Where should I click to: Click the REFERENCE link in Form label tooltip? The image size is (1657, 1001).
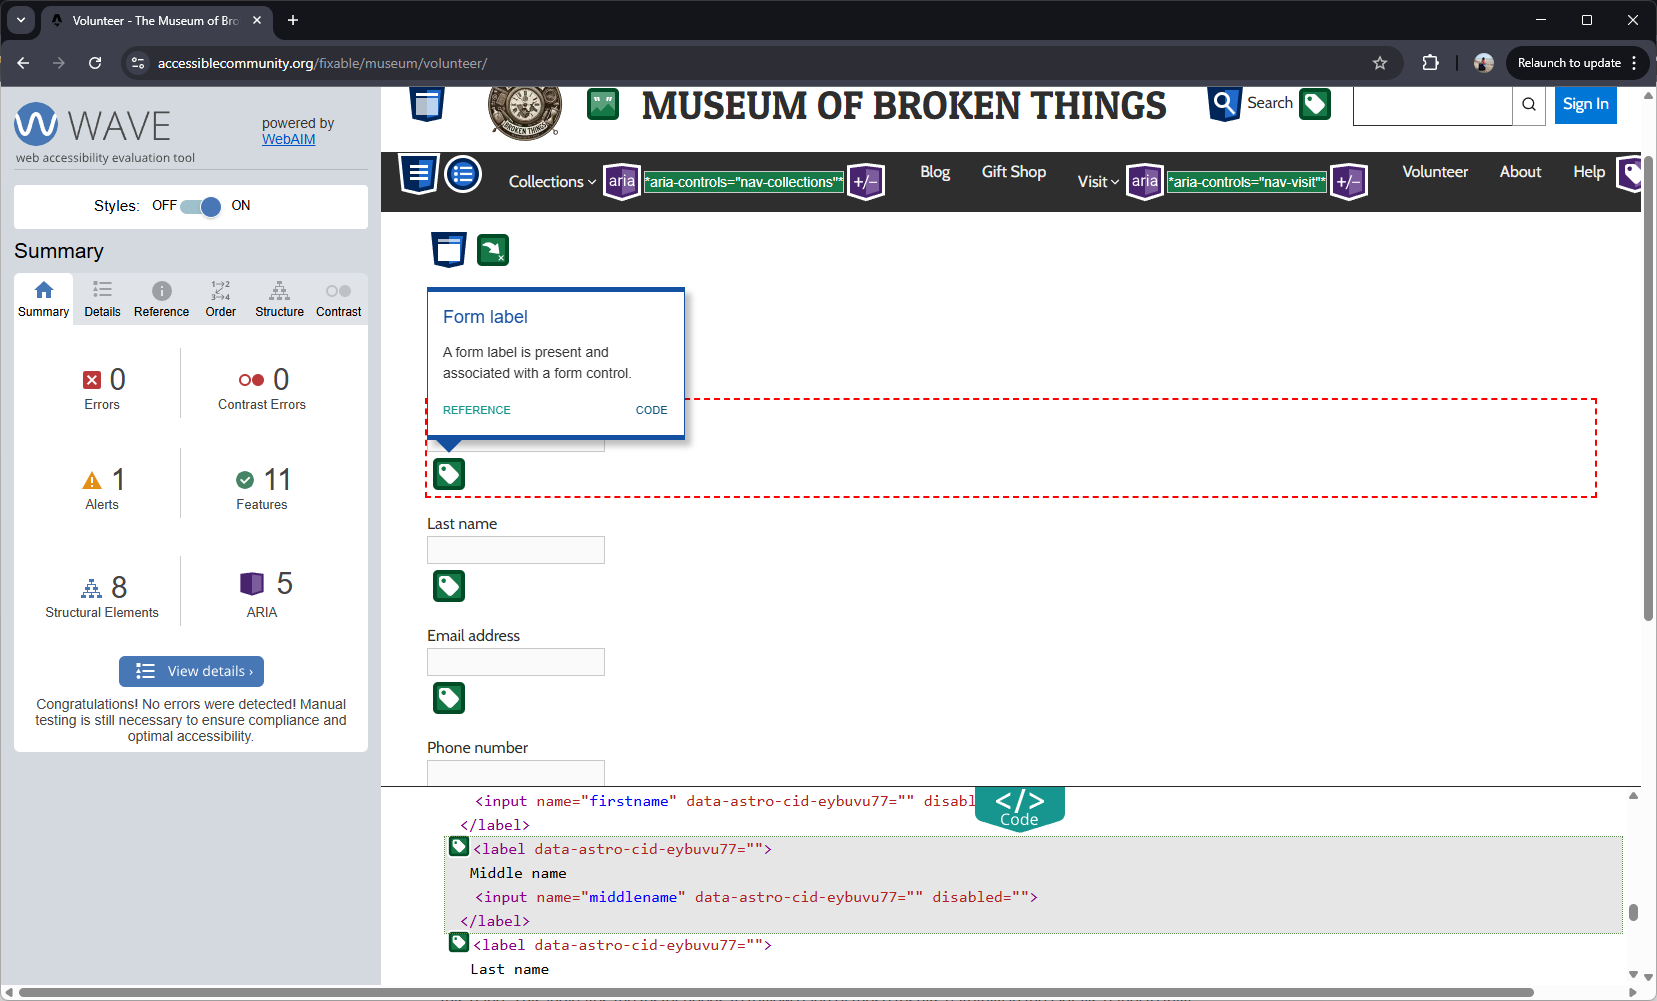(x=476, y=410)
